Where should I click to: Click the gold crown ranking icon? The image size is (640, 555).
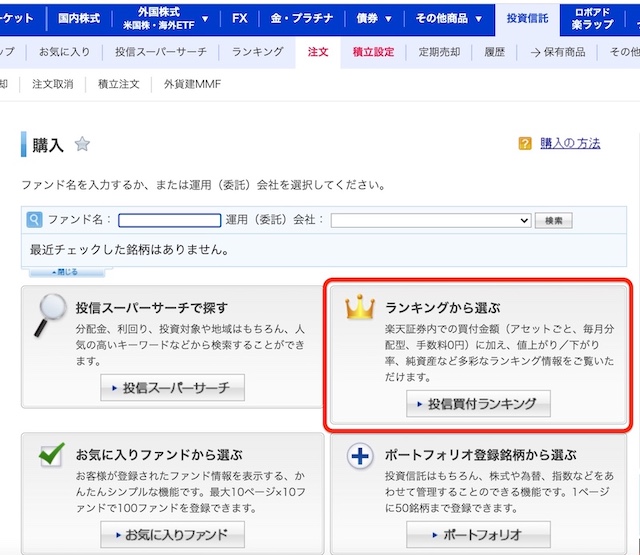tap(358, 308)
